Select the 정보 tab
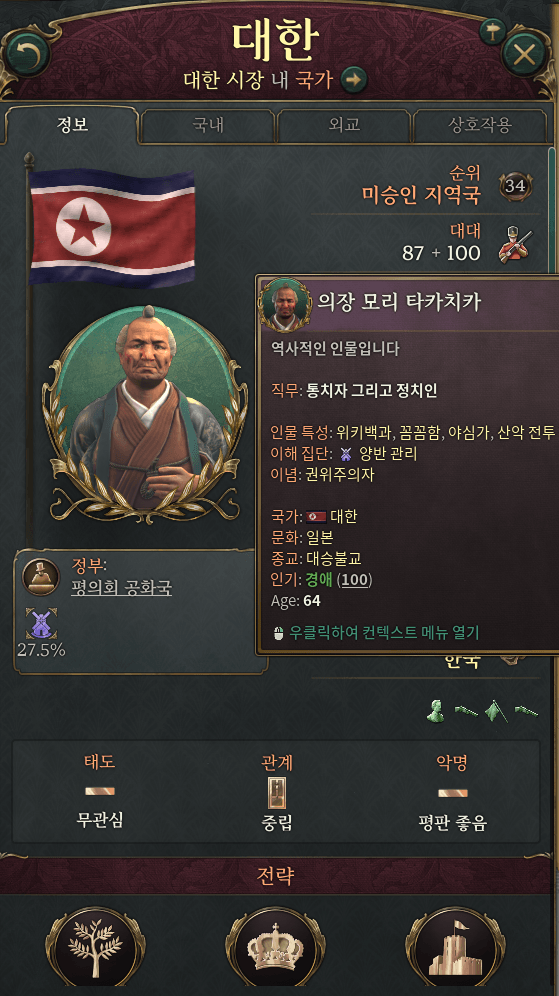The image size is (559, 996). tap(72, 124)
